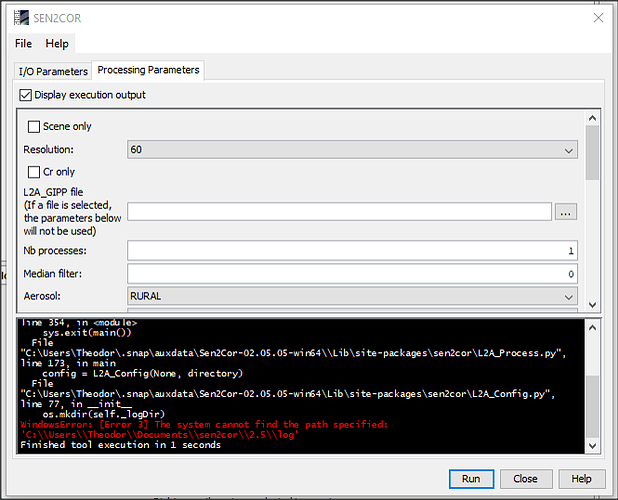Click the parameters panel scroll down arrow

pos(592,305)
